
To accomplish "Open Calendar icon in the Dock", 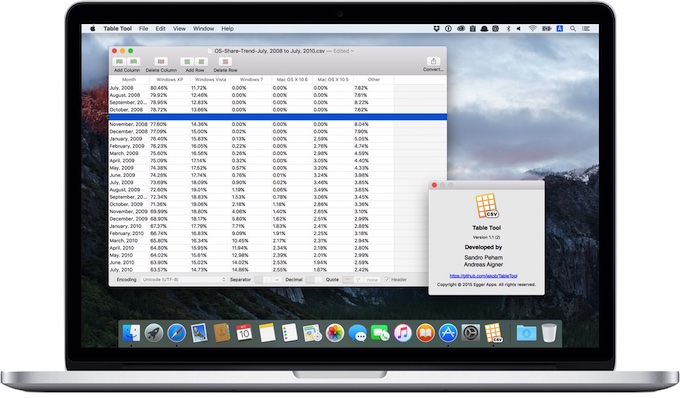I will (244, 333).
